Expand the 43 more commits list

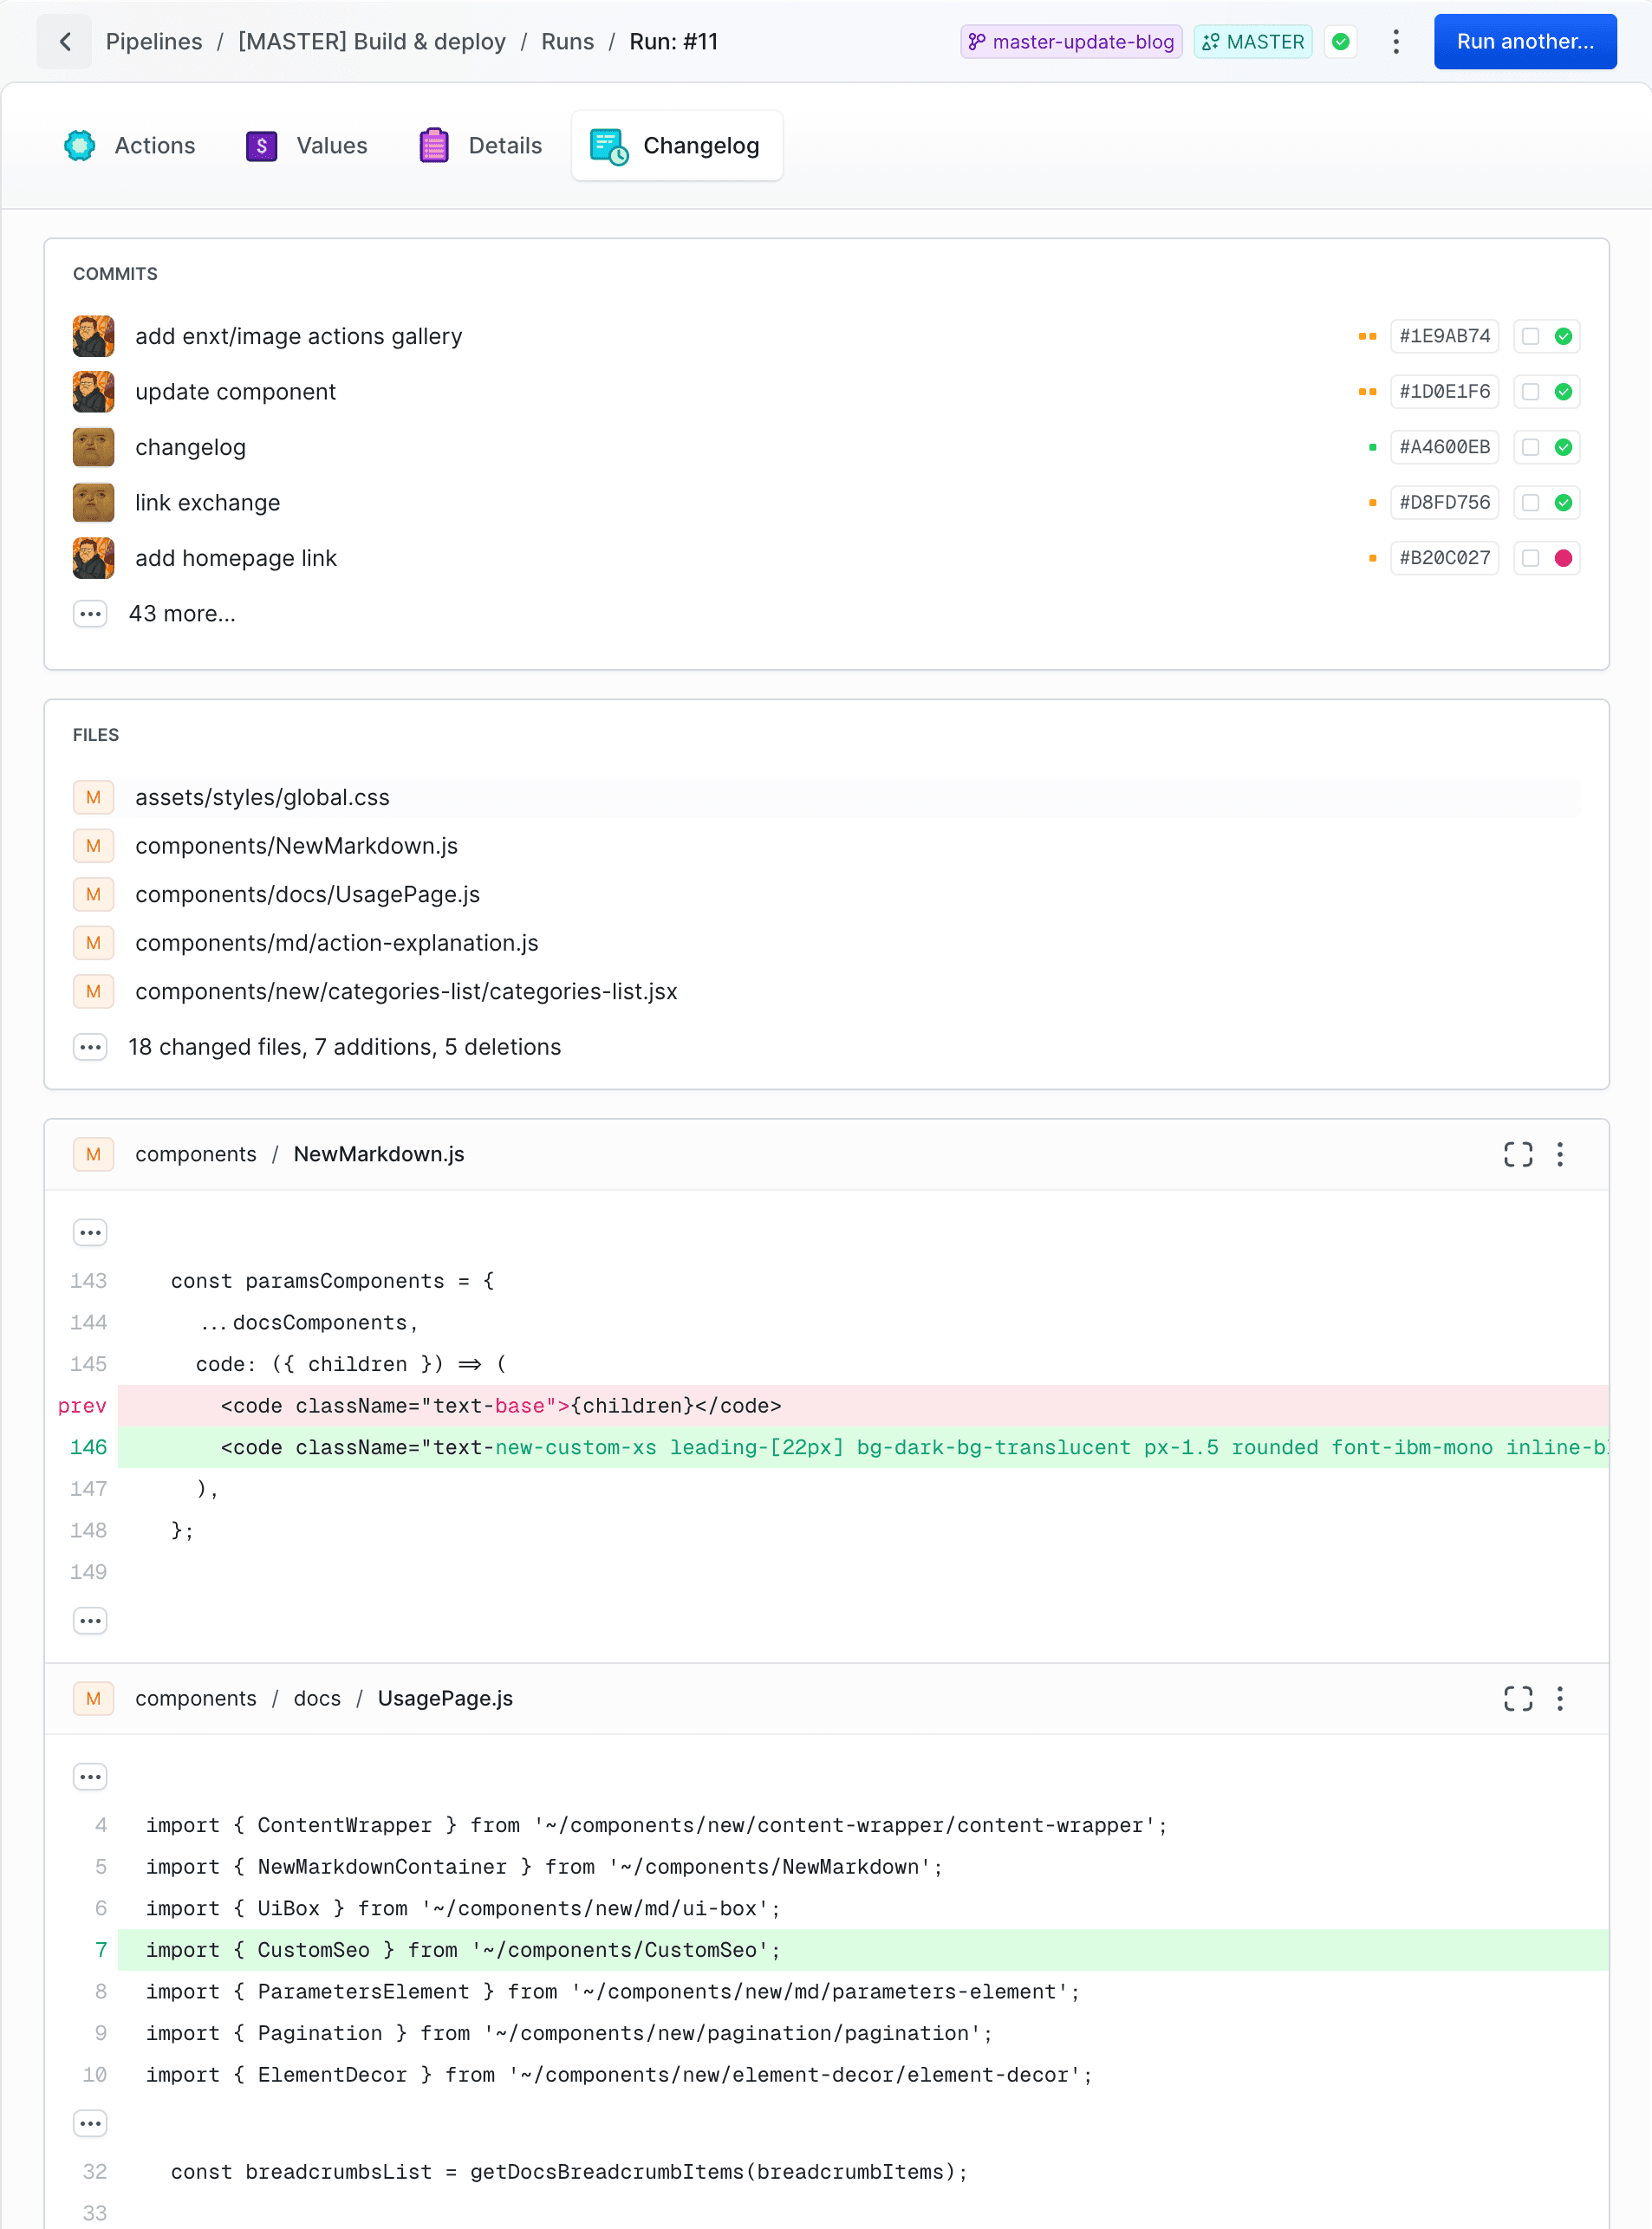91,614
